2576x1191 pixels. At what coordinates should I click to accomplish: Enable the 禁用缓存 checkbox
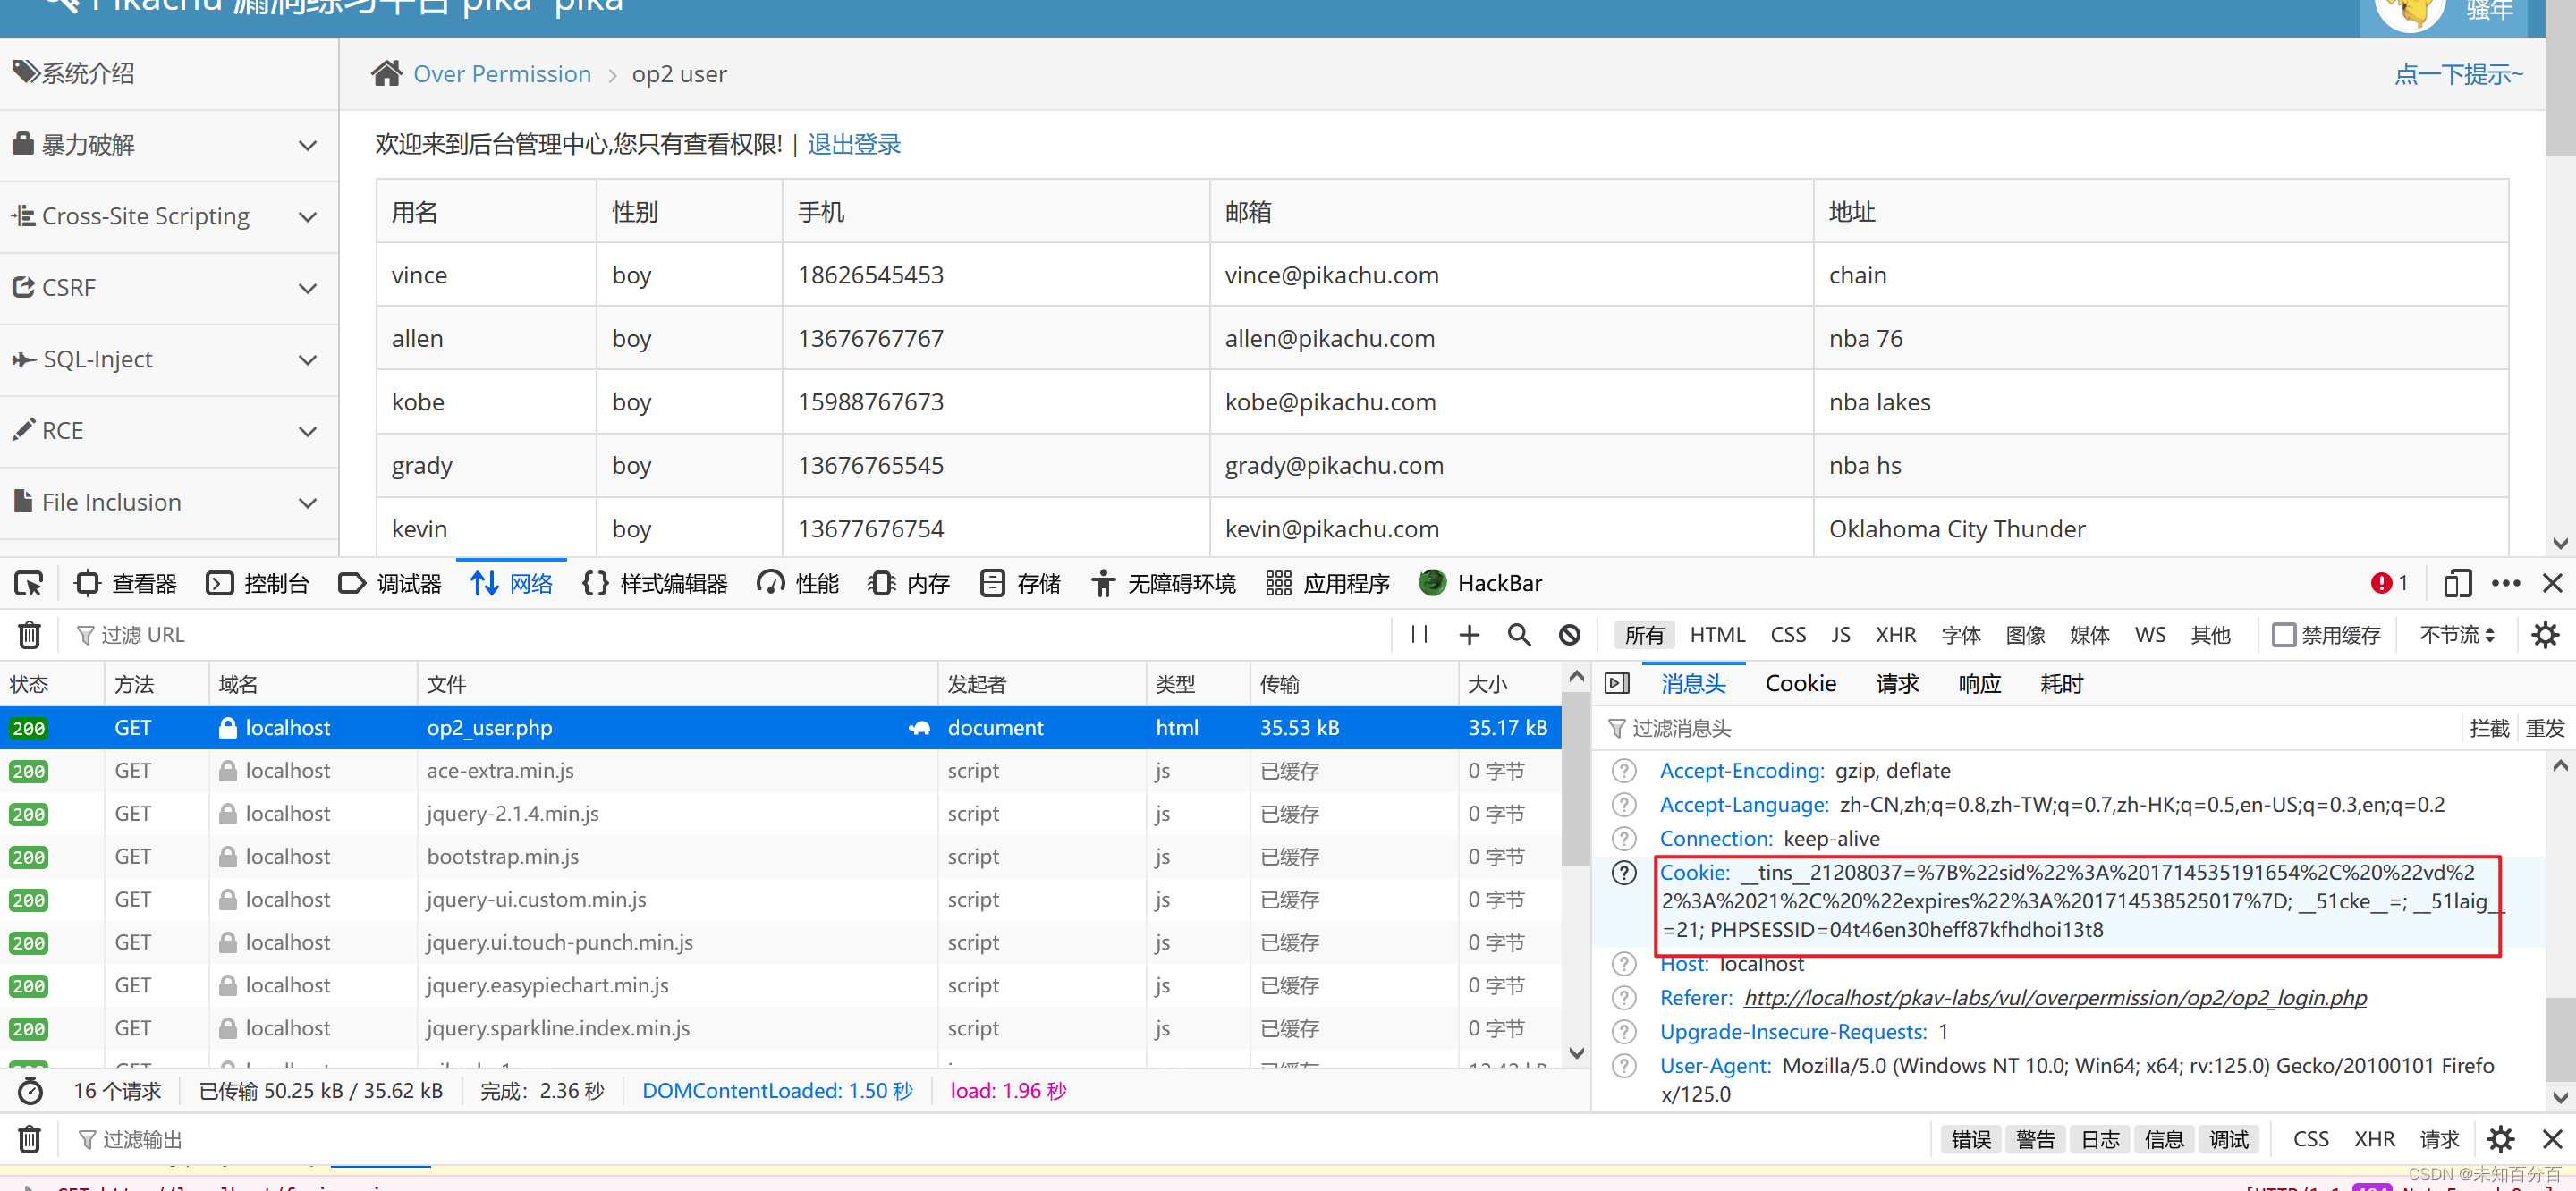pos(2283,635)
